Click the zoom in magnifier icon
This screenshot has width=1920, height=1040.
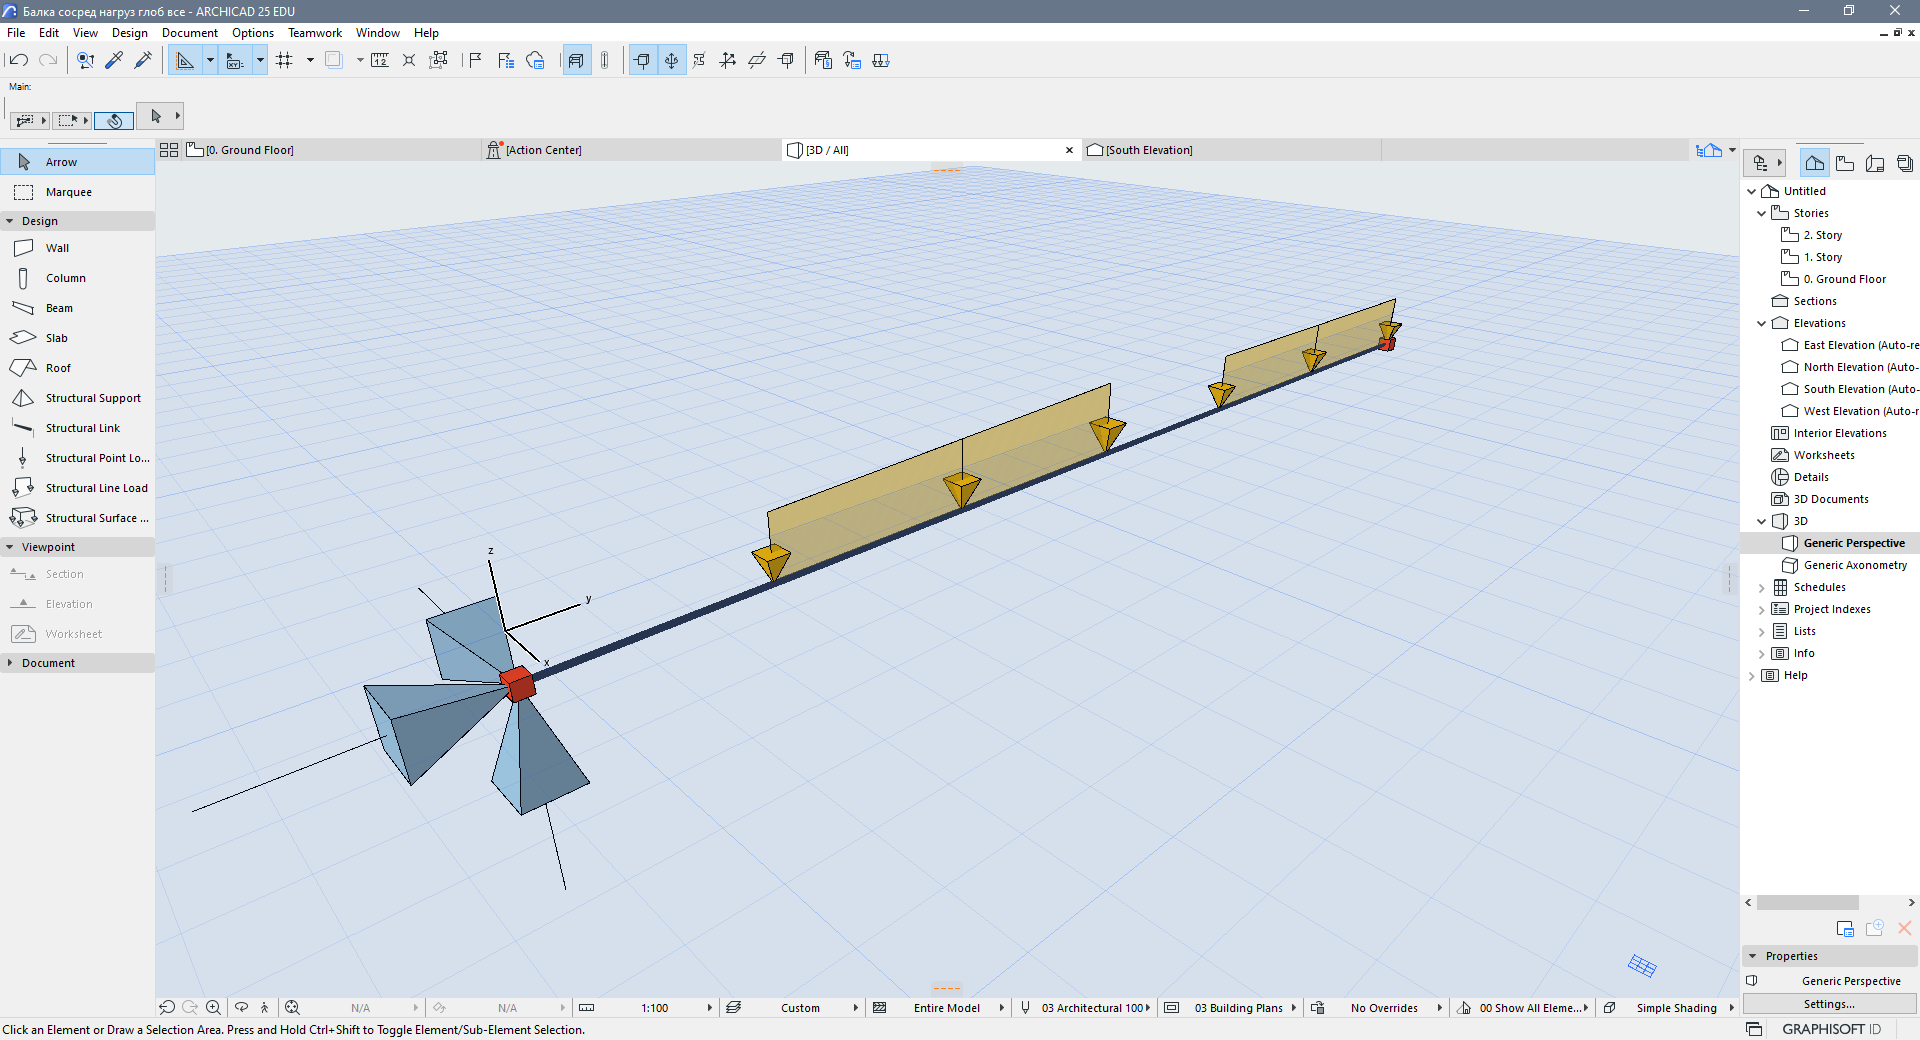click(x=213, y=1008)
